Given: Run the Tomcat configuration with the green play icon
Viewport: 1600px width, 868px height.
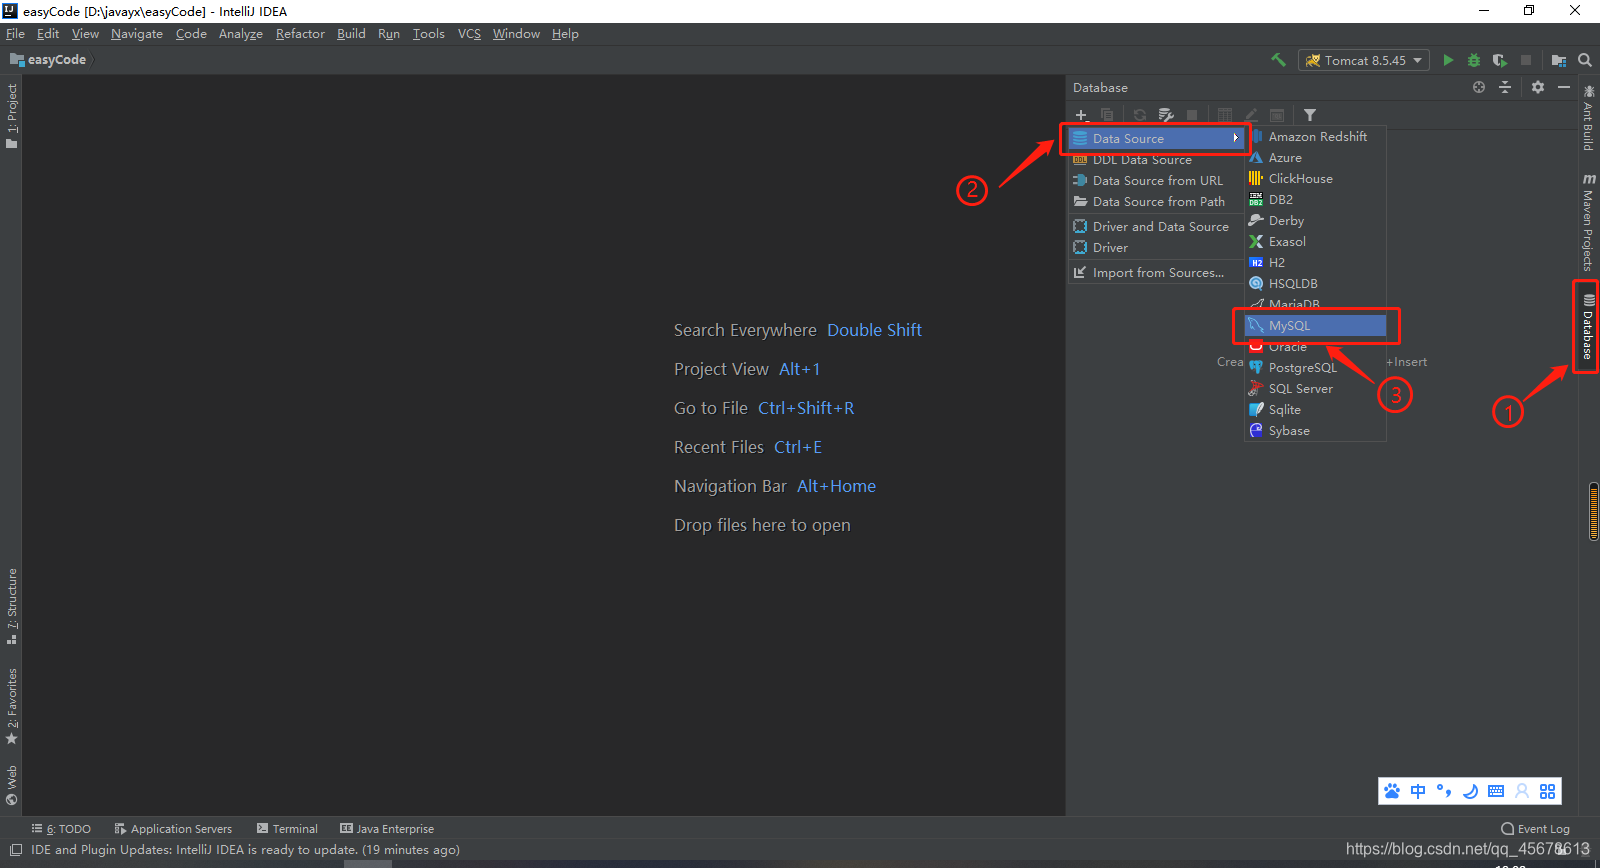Looking at the screenshot, I should 1448,60.
